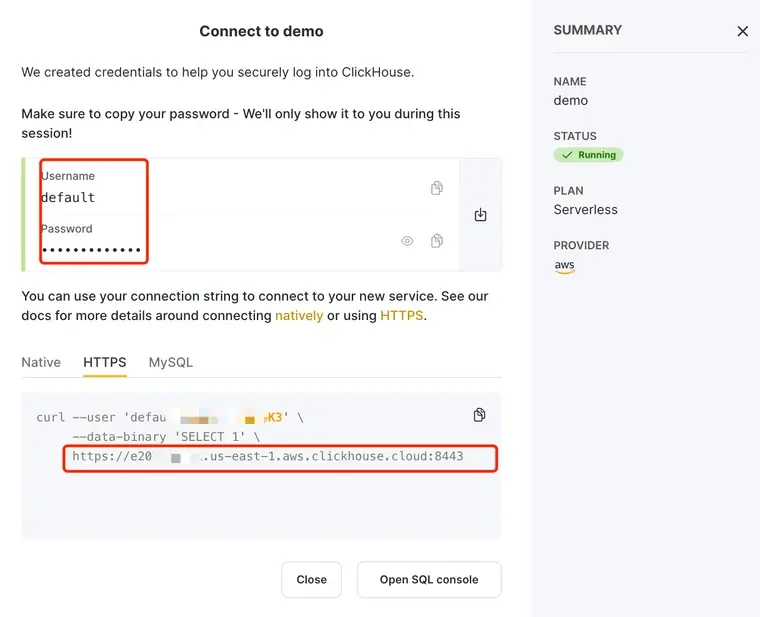
Task: Download the credentials file
Action: click(480, 215)
